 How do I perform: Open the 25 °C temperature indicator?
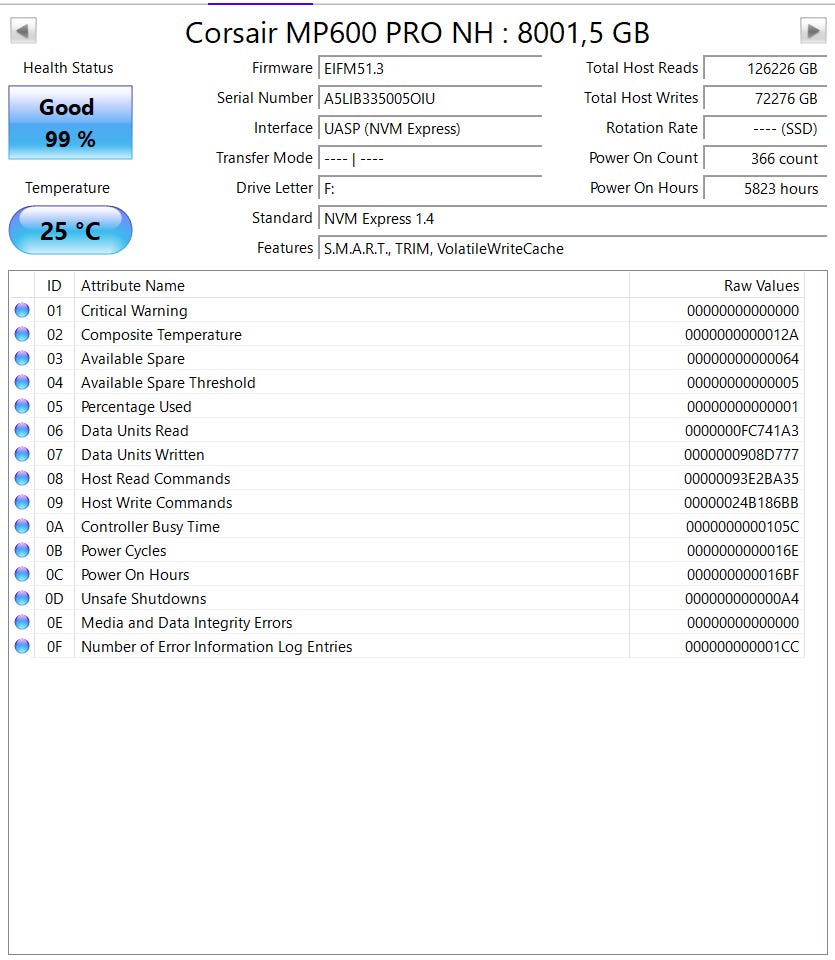(70, 230)
